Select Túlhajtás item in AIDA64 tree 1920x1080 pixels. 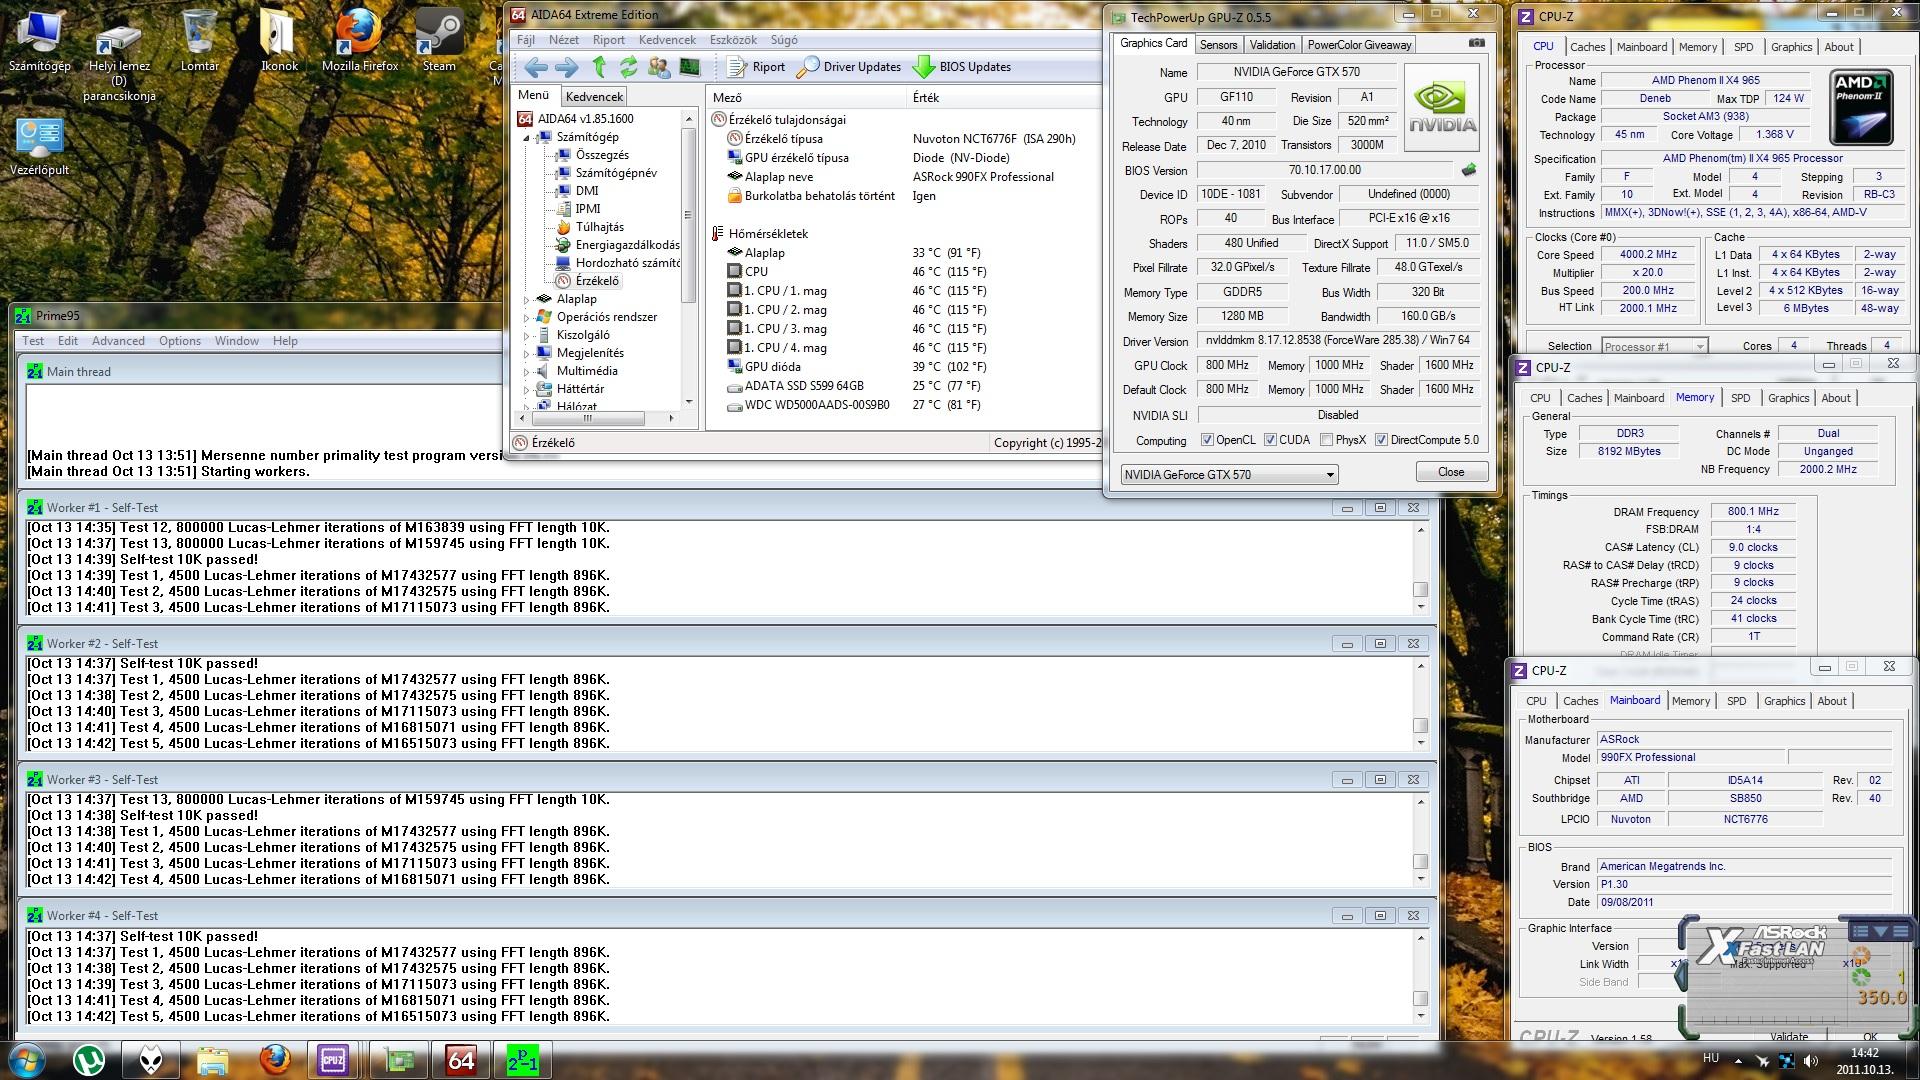point(599,227)
